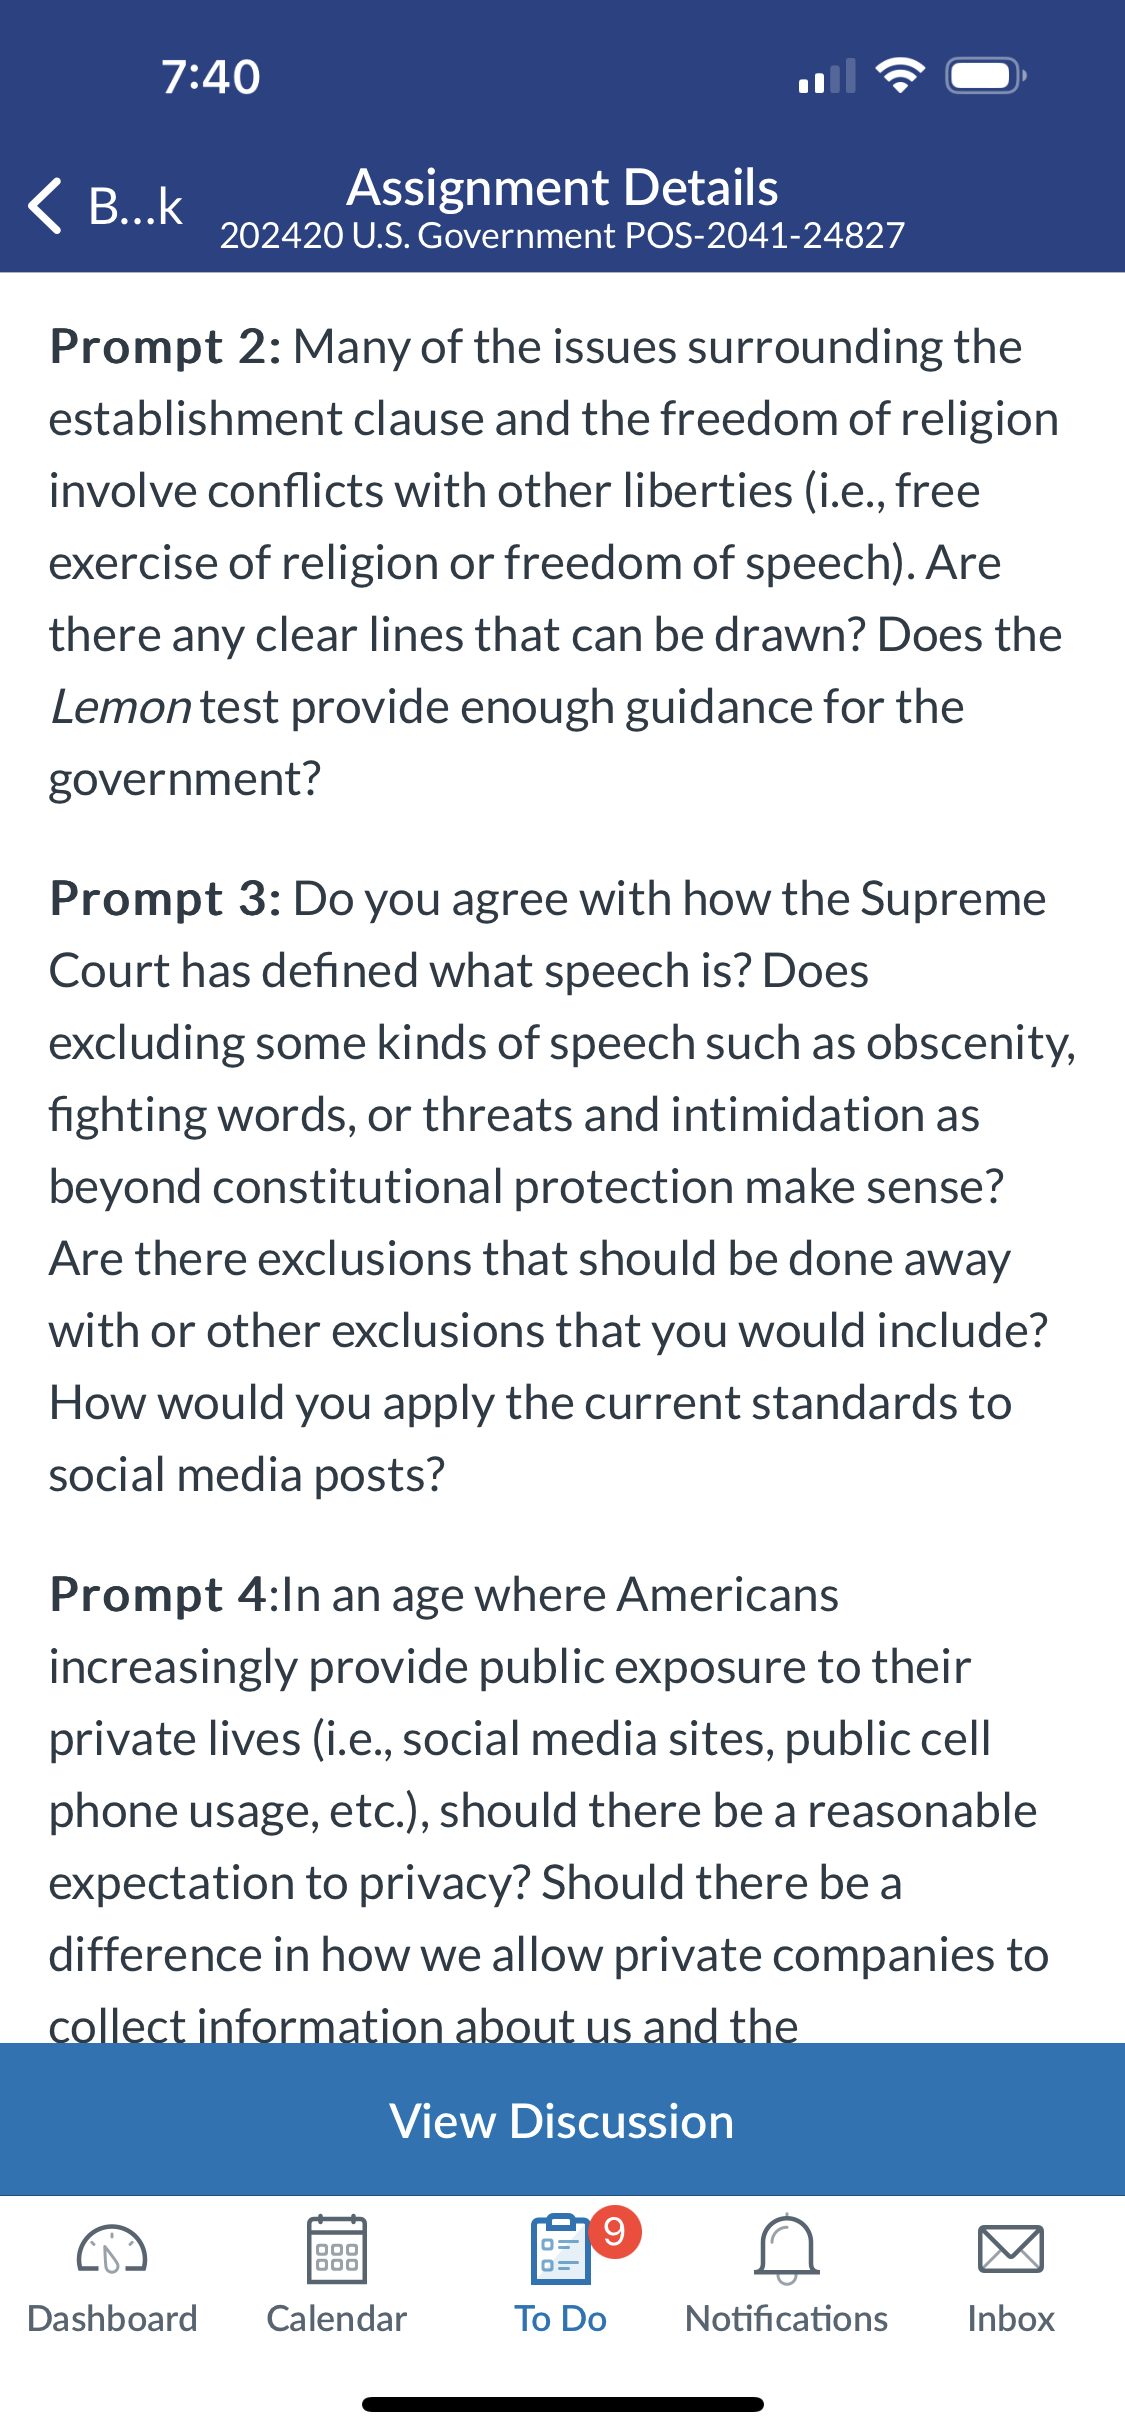Open the Calendar icon

click(x=337, y=2250)
